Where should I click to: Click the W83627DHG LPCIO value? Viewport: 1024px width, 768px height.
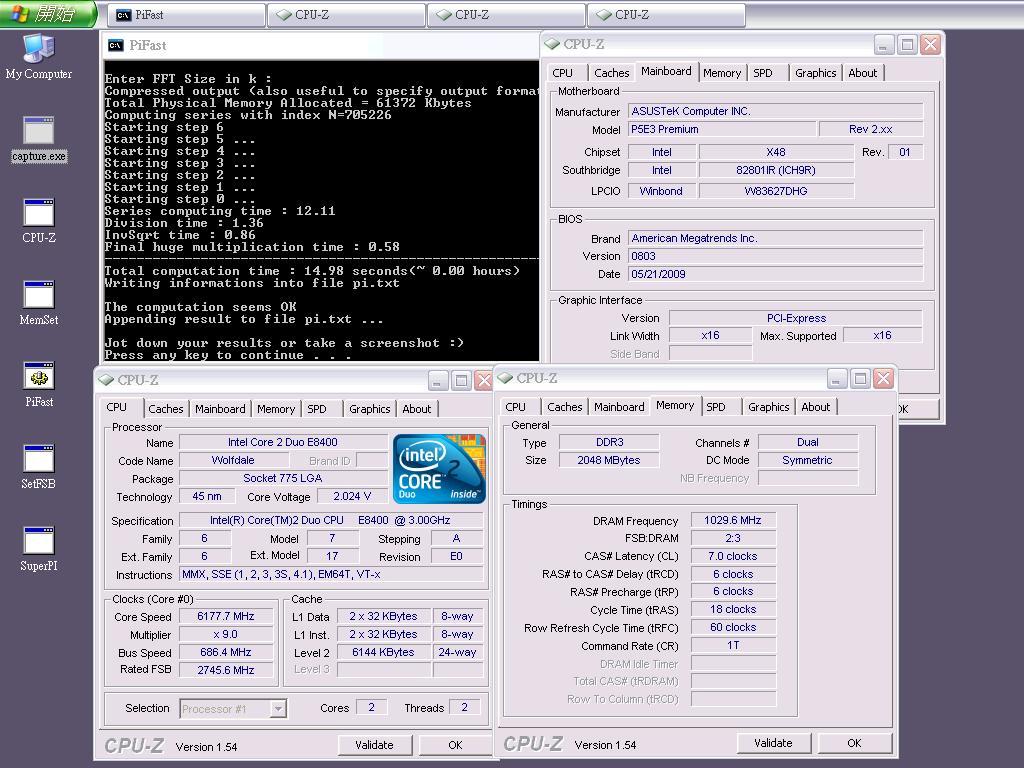pos(776,191)
